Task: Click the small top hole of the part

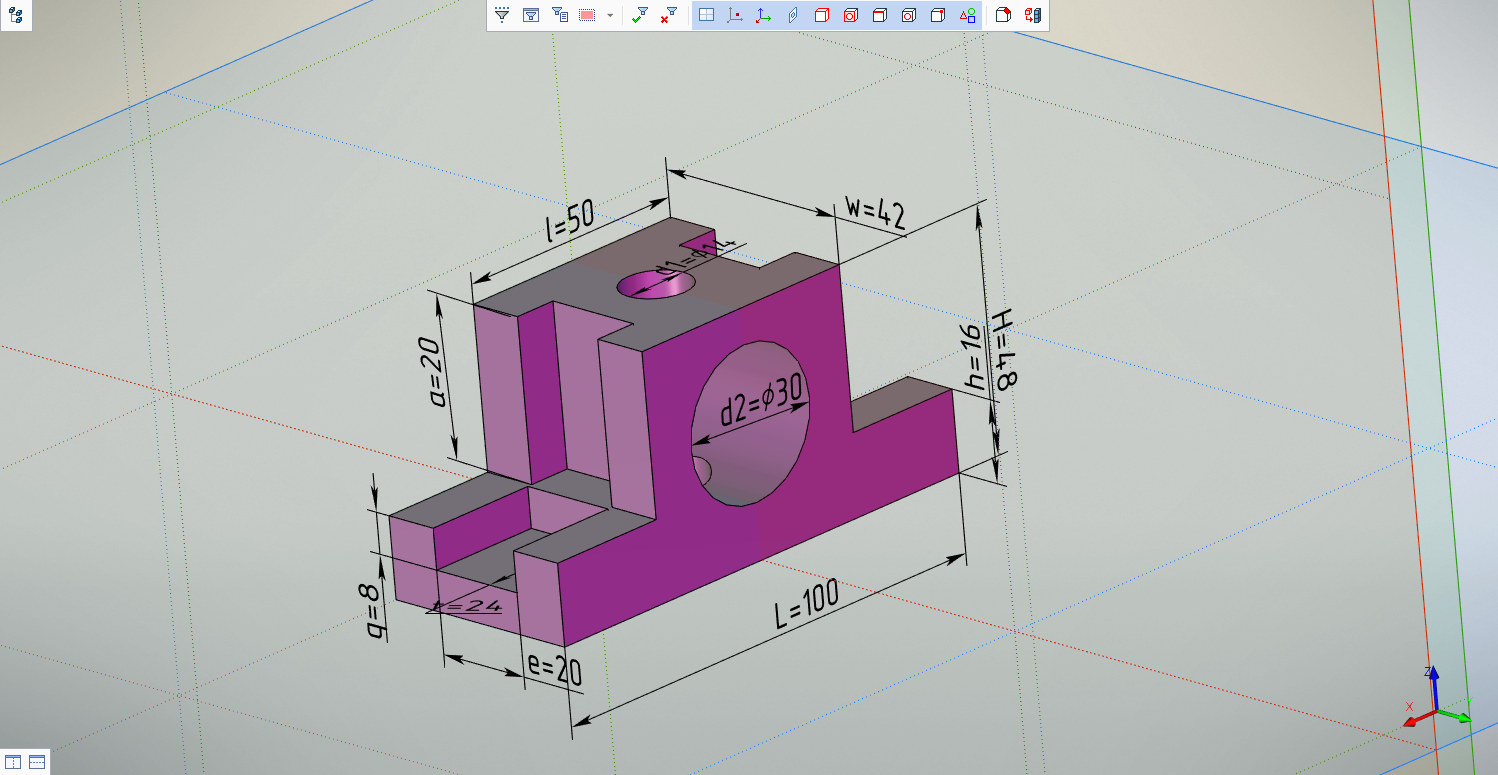Action: (x=657, y=283)
